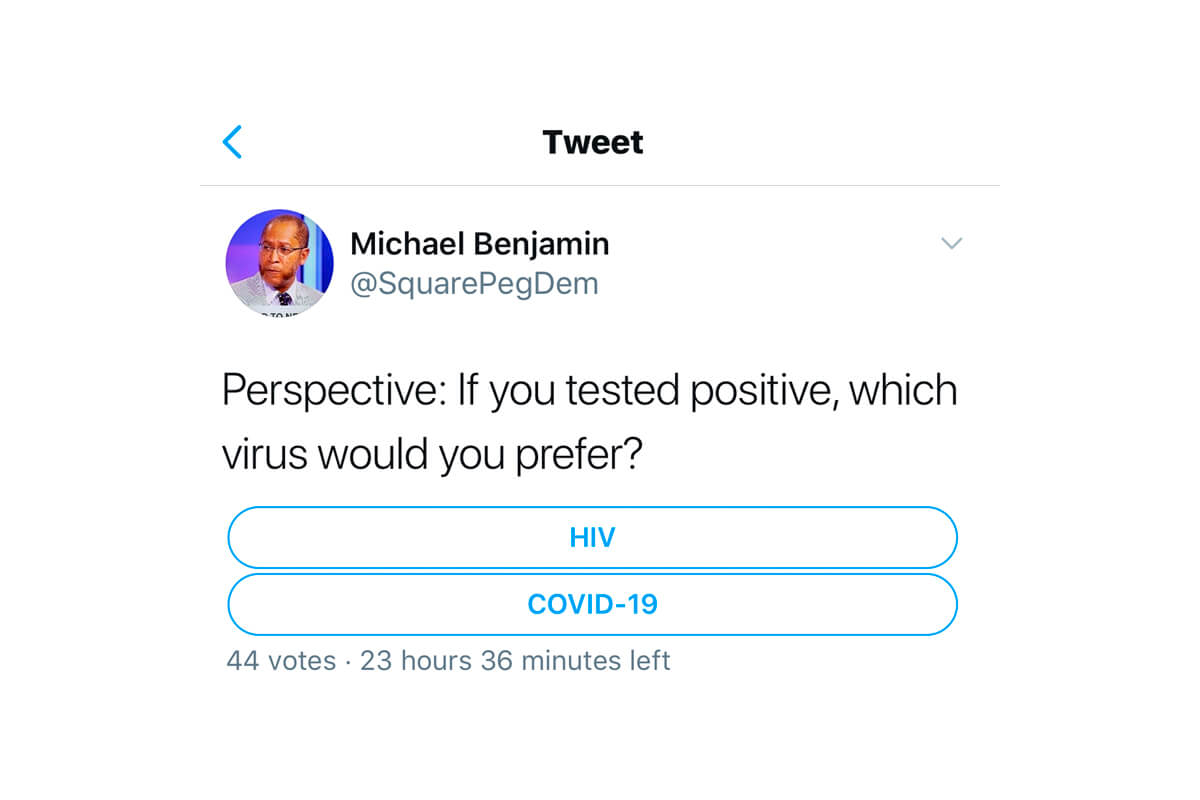Click the @SquarePegDem handle
The width and height of the screenshot is (1200, 800).
click(x=474, y=284)
